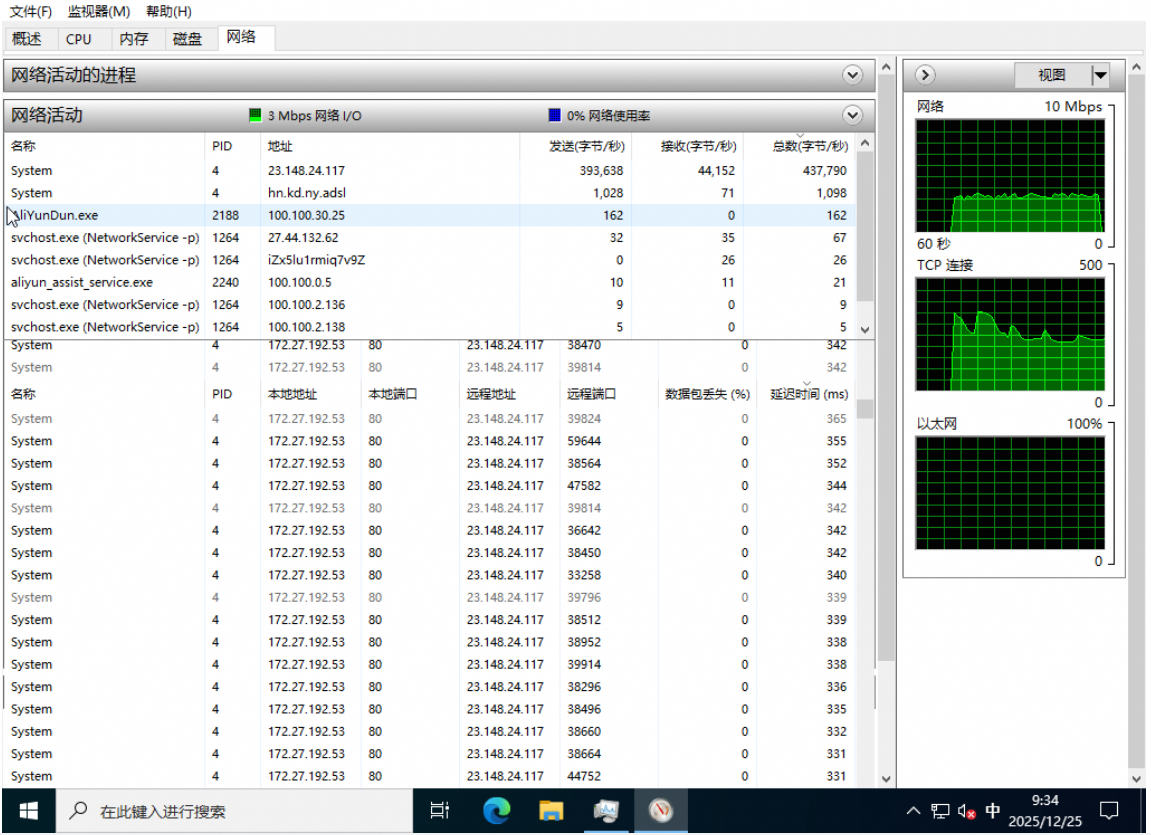Open the Windows Start menu

27,810
